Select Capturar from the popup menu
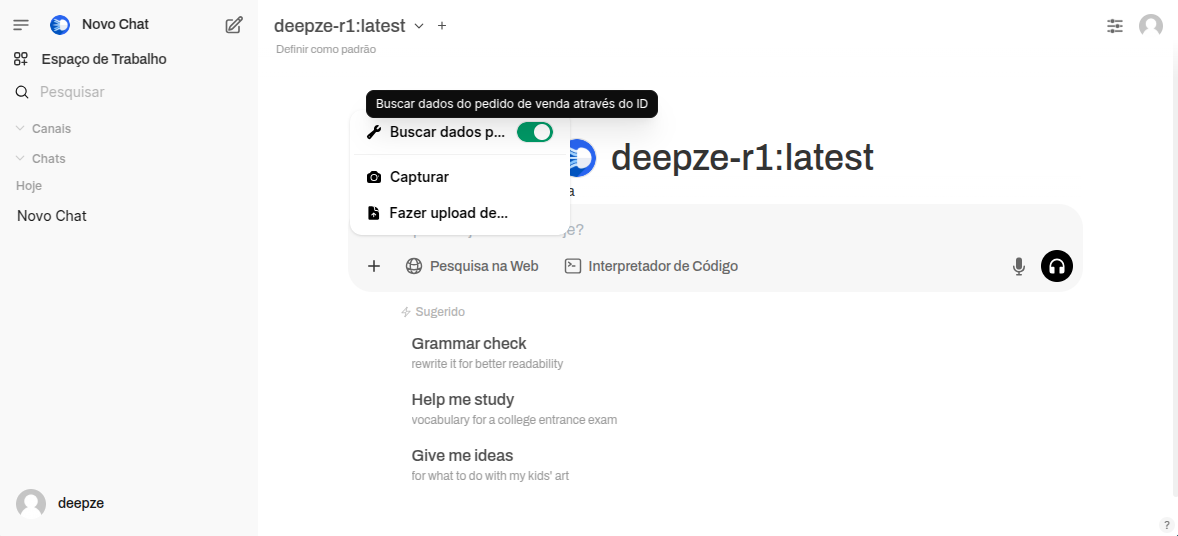 pos(419,177)
